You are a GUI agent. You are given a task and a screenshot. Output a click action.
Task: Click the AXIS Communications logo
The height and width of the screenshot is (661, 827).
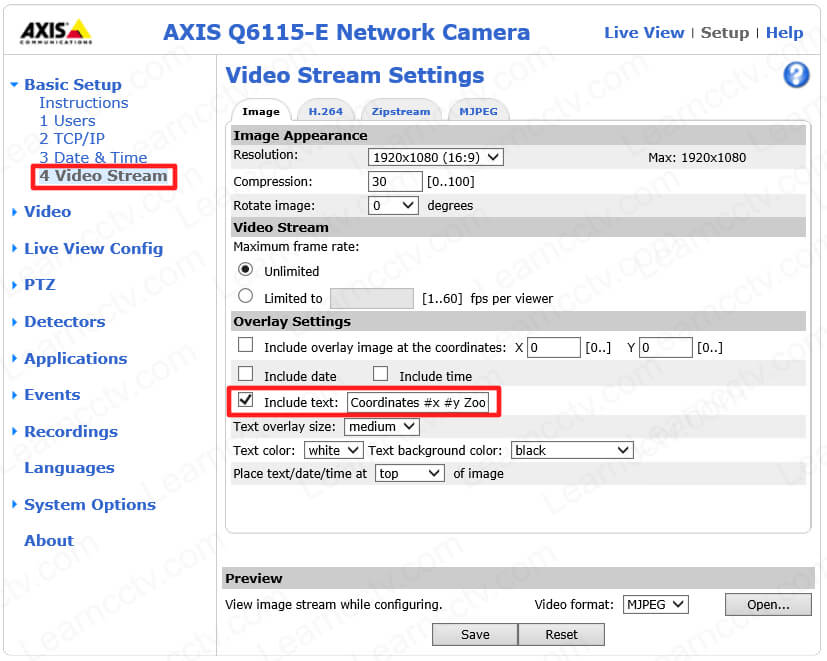pos(56,33)
